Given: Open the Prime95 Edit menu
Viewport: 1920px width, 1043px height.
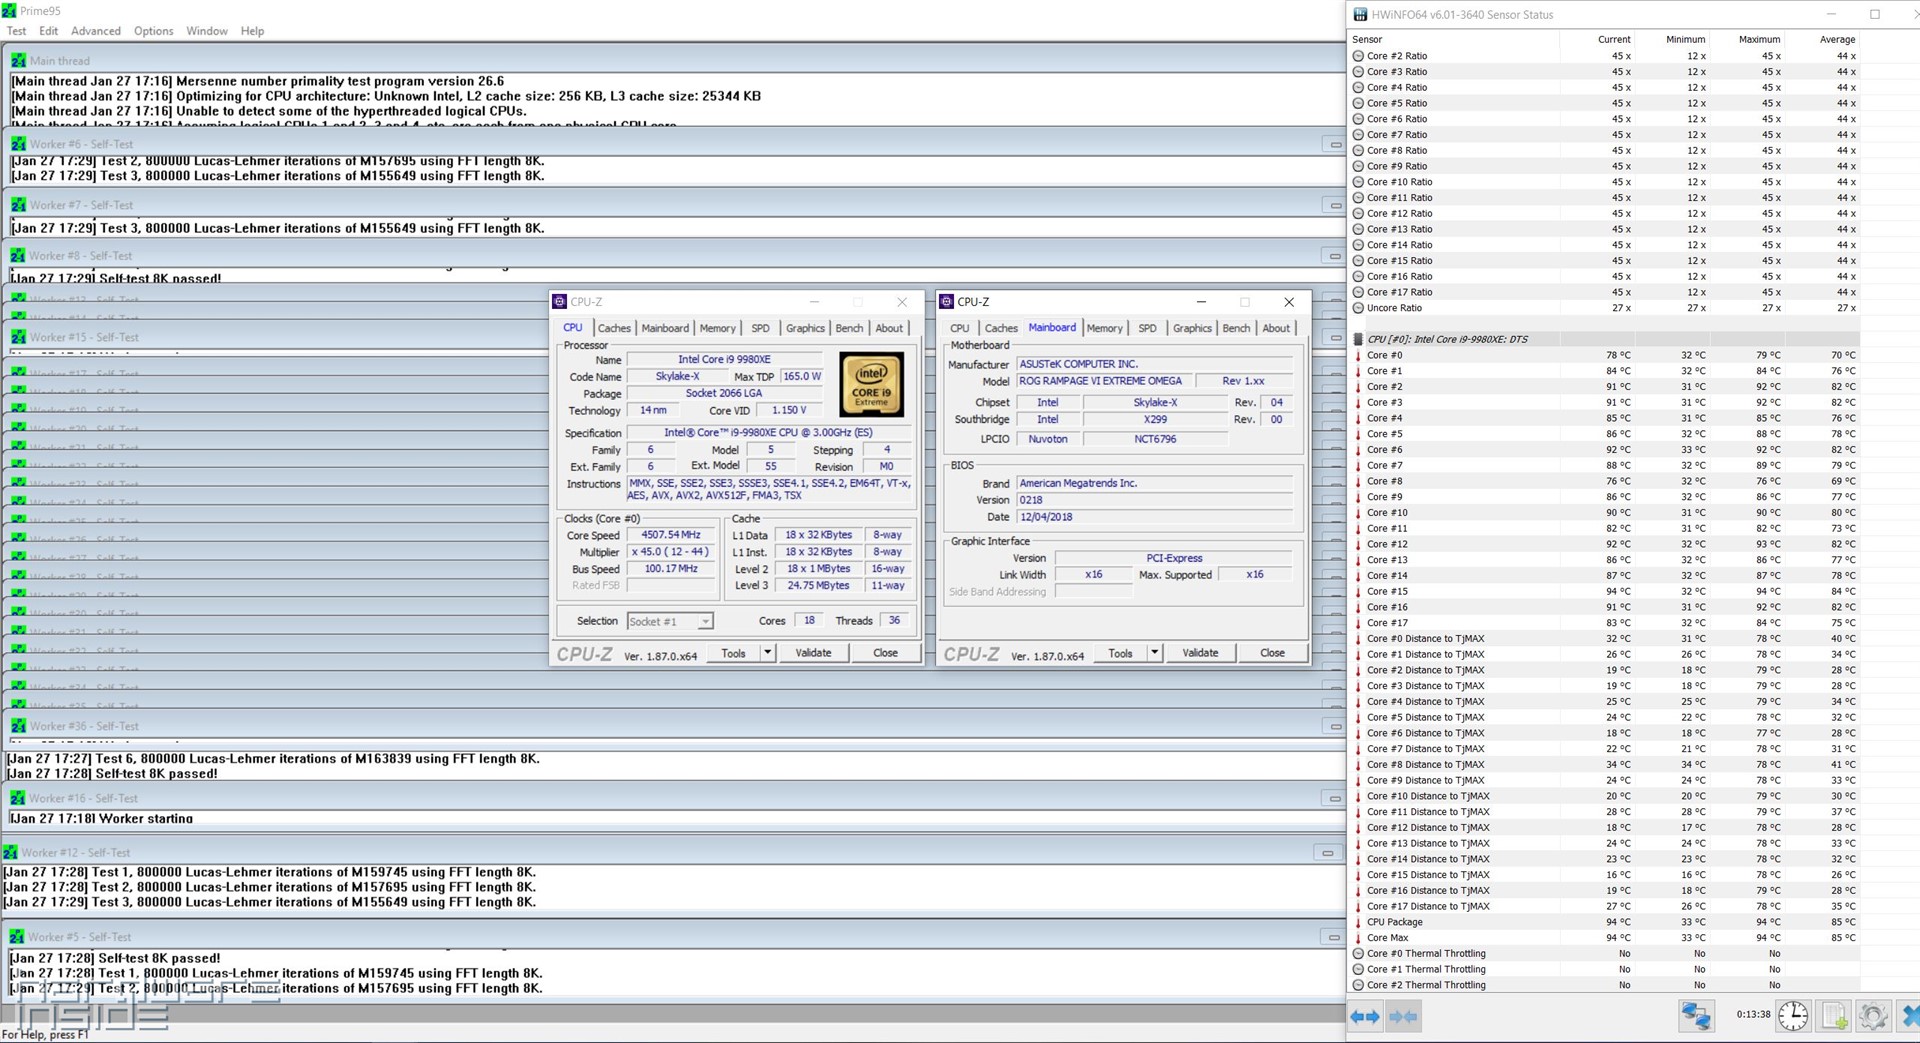Looking at the screenshot, I should pos(48,31).
